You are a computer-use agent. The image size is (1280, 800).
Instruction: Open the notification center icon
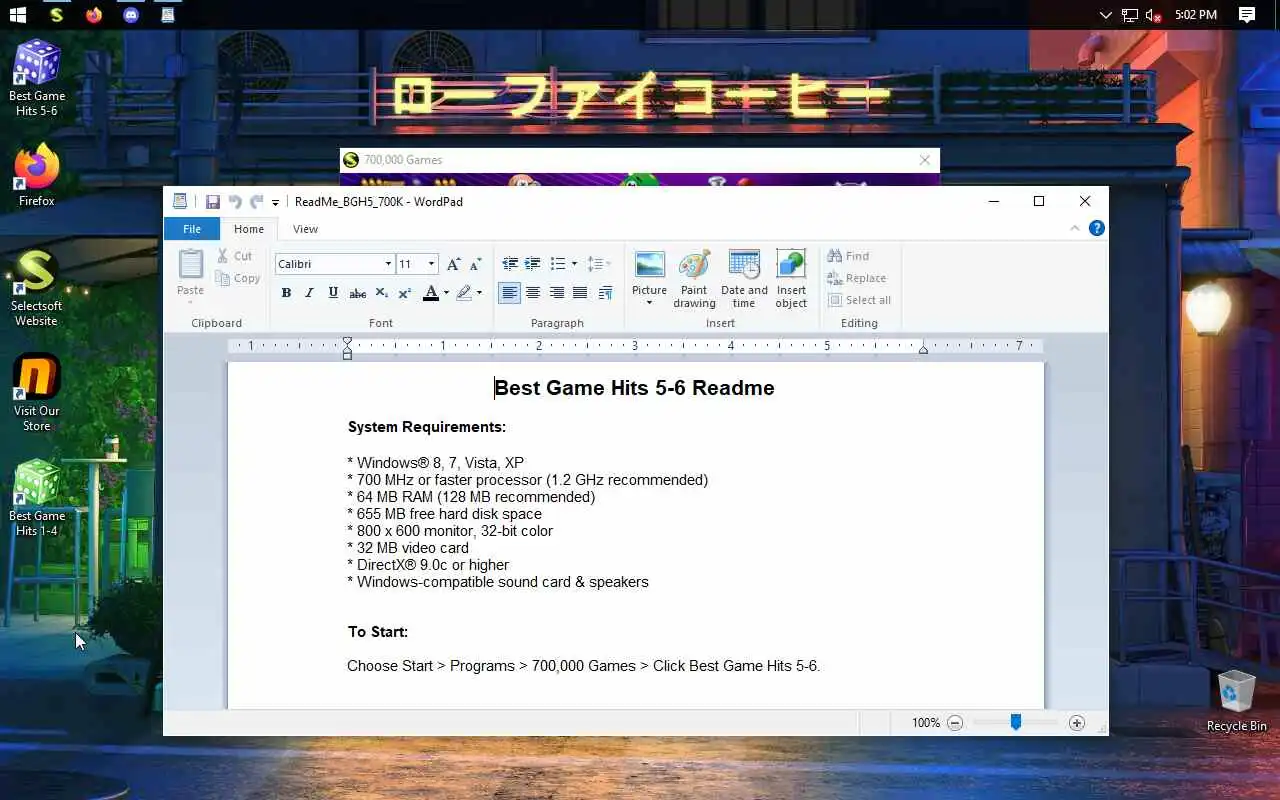click(x=1247, y=15)
